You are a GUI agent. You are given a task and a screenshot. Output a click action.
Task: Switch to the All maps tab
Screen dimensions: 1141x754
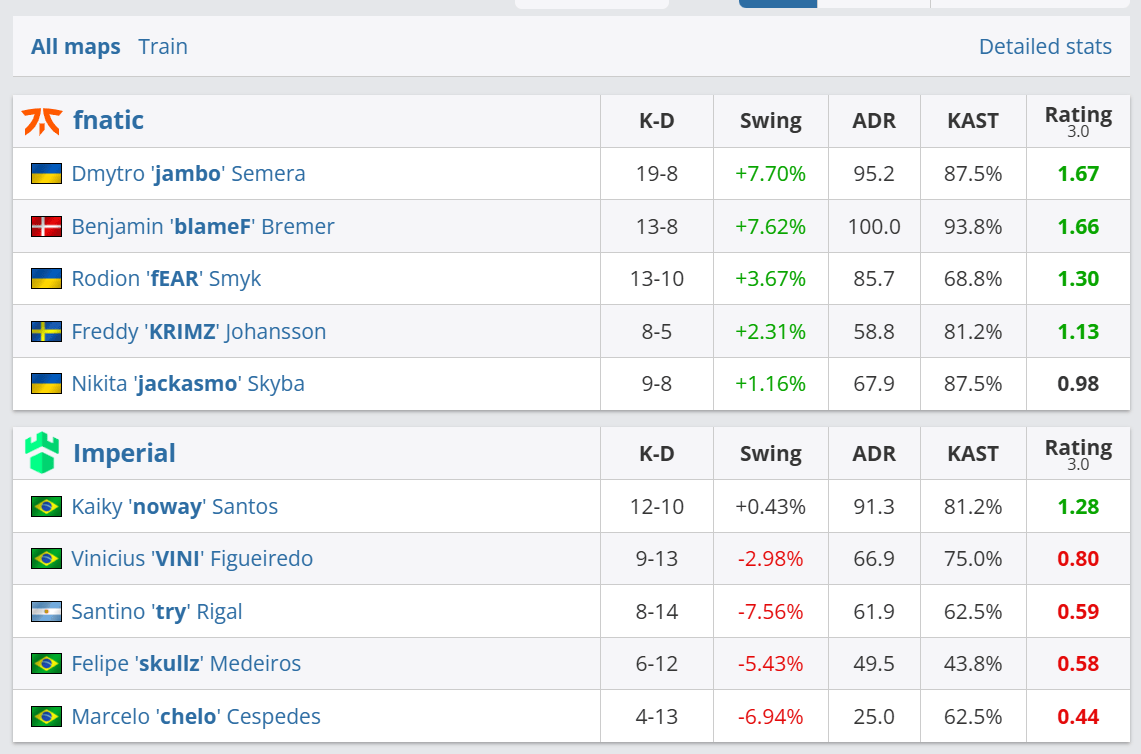[x=76, y=47]
